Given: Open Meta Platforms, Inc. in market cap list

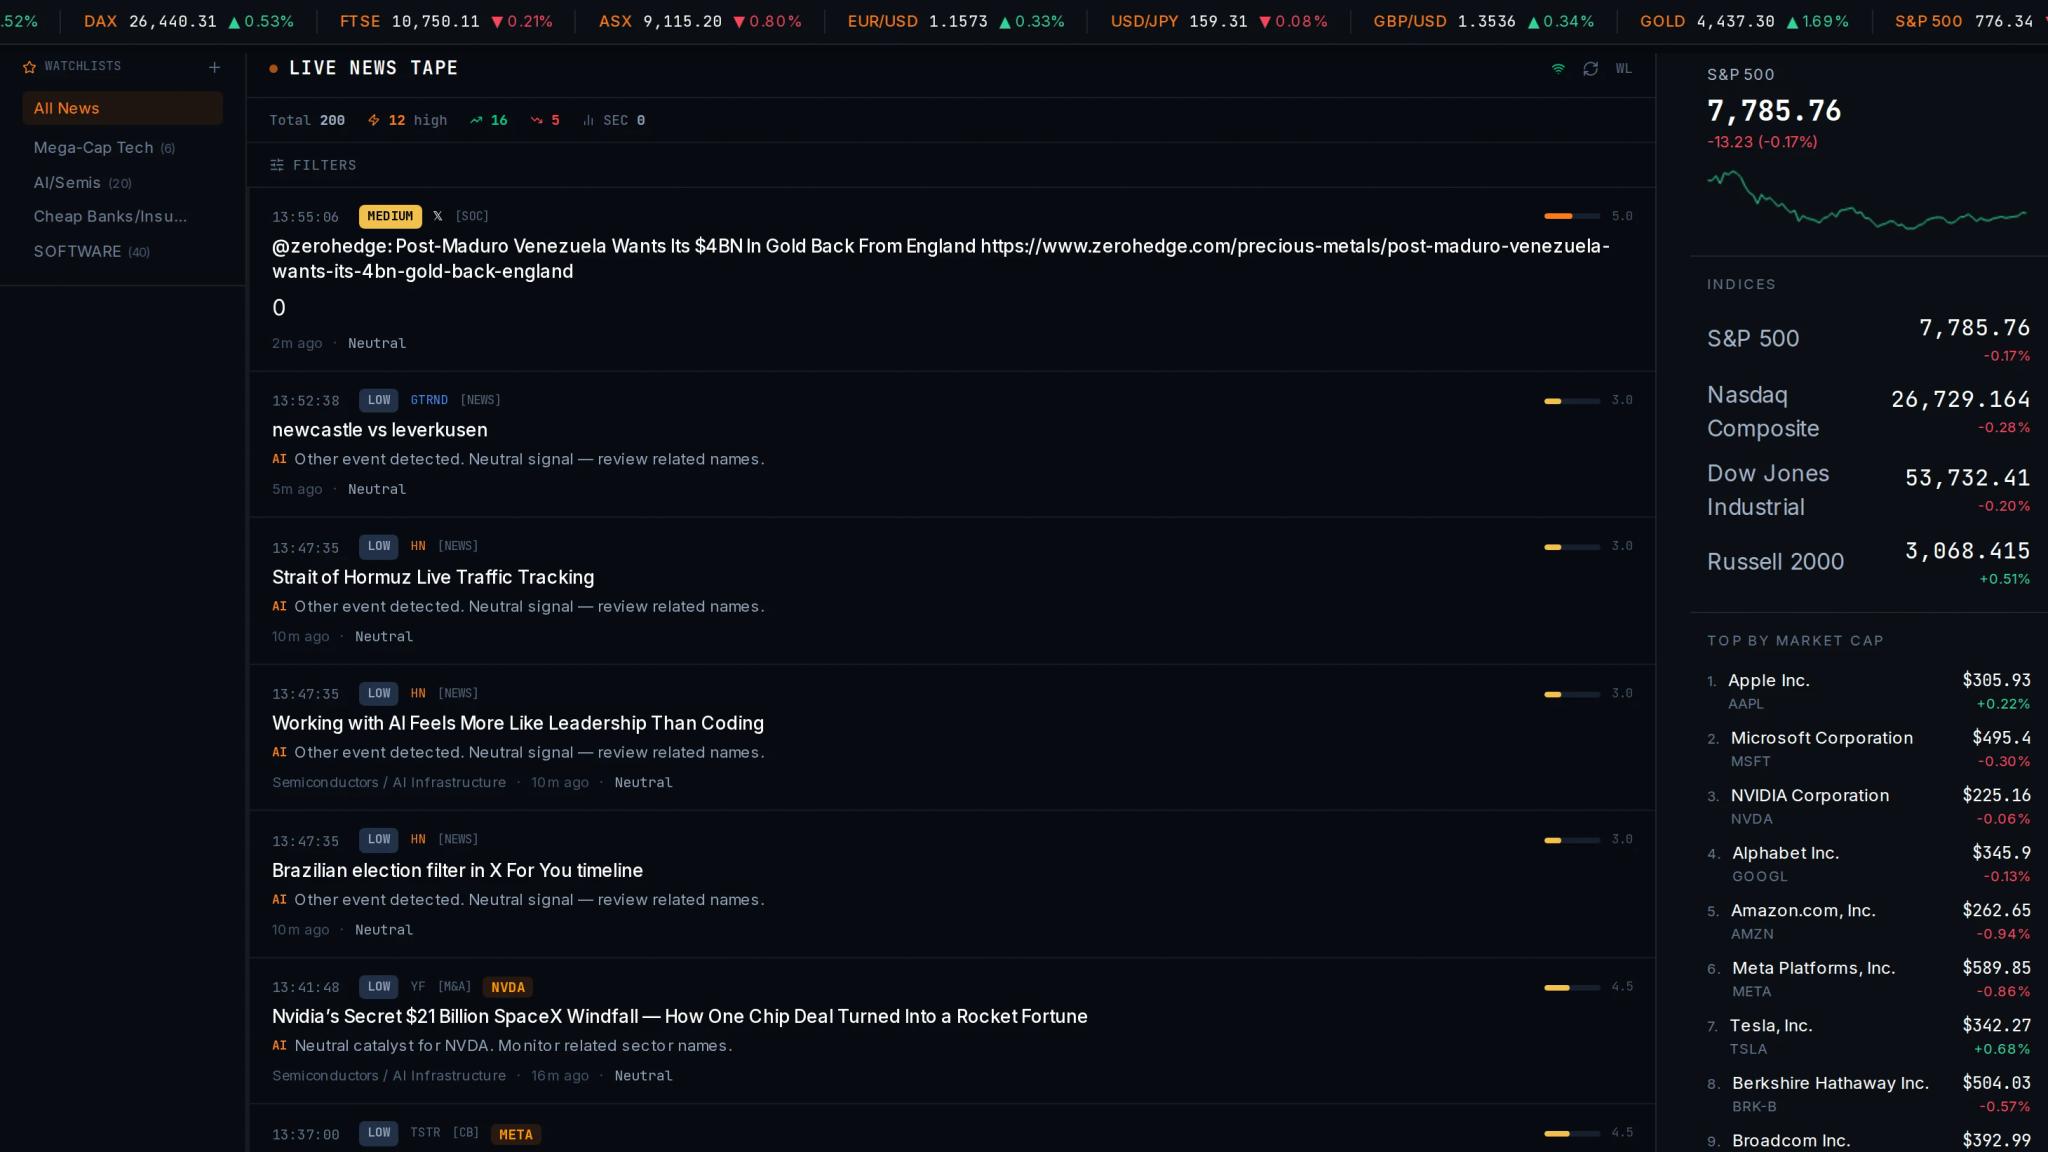Looking at the screenshot, I should [1868, 979].
